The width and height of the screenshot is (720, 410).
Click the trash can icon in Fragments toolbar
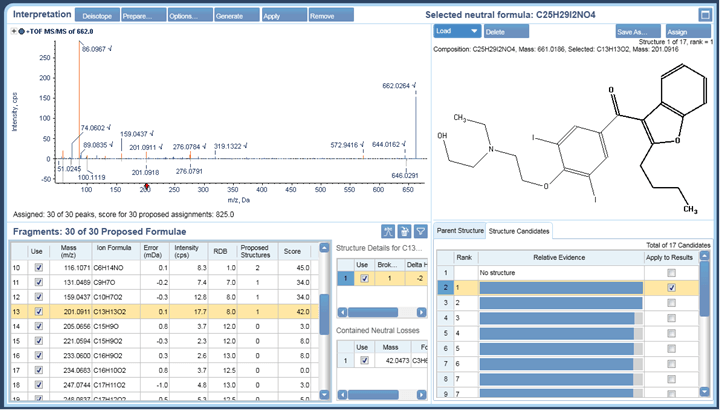coord(404,232)
